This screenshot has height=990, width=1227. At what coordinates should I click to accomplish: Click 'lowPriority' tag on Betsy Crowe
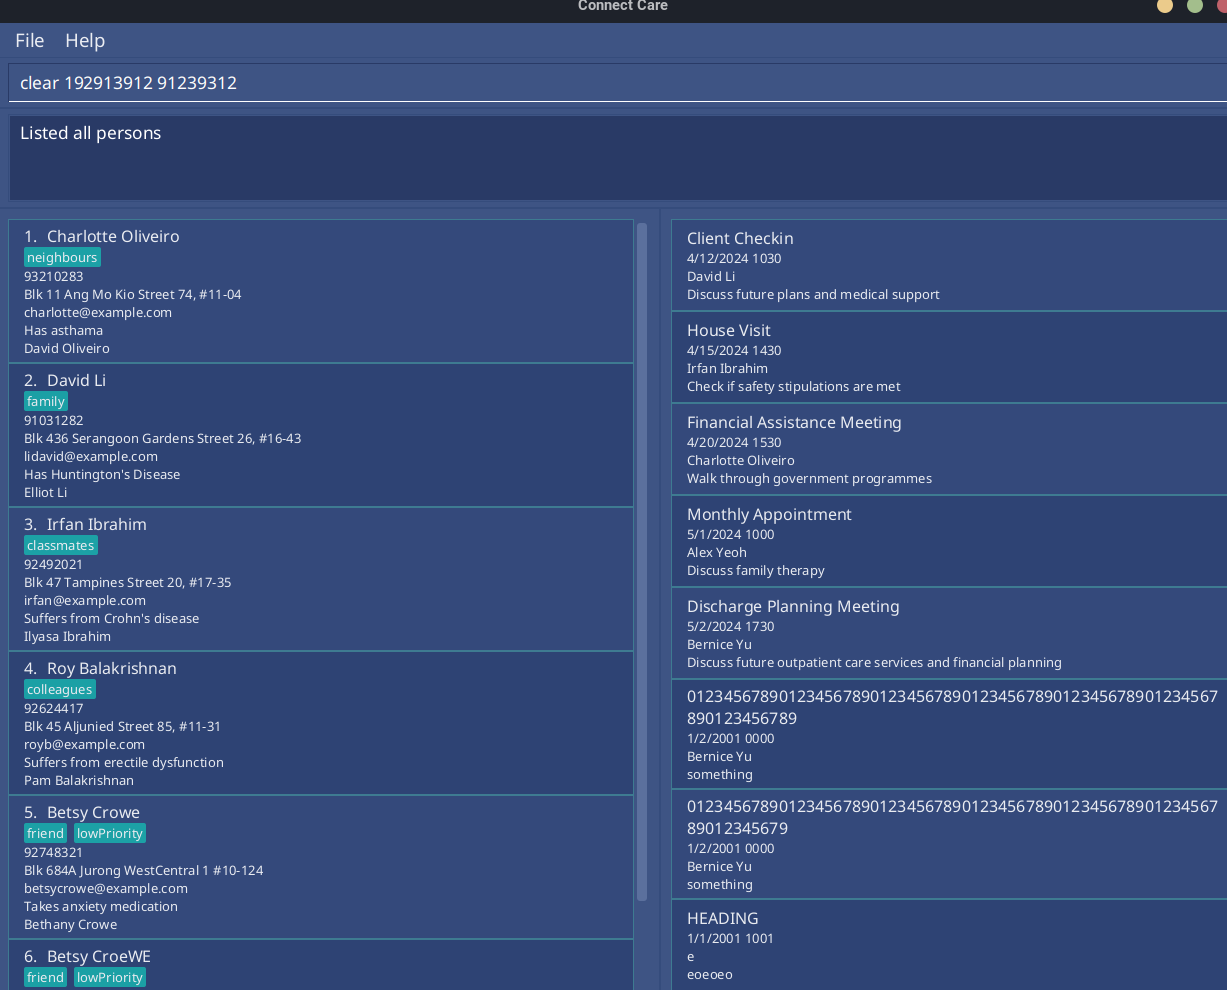[x=110, y=834]
